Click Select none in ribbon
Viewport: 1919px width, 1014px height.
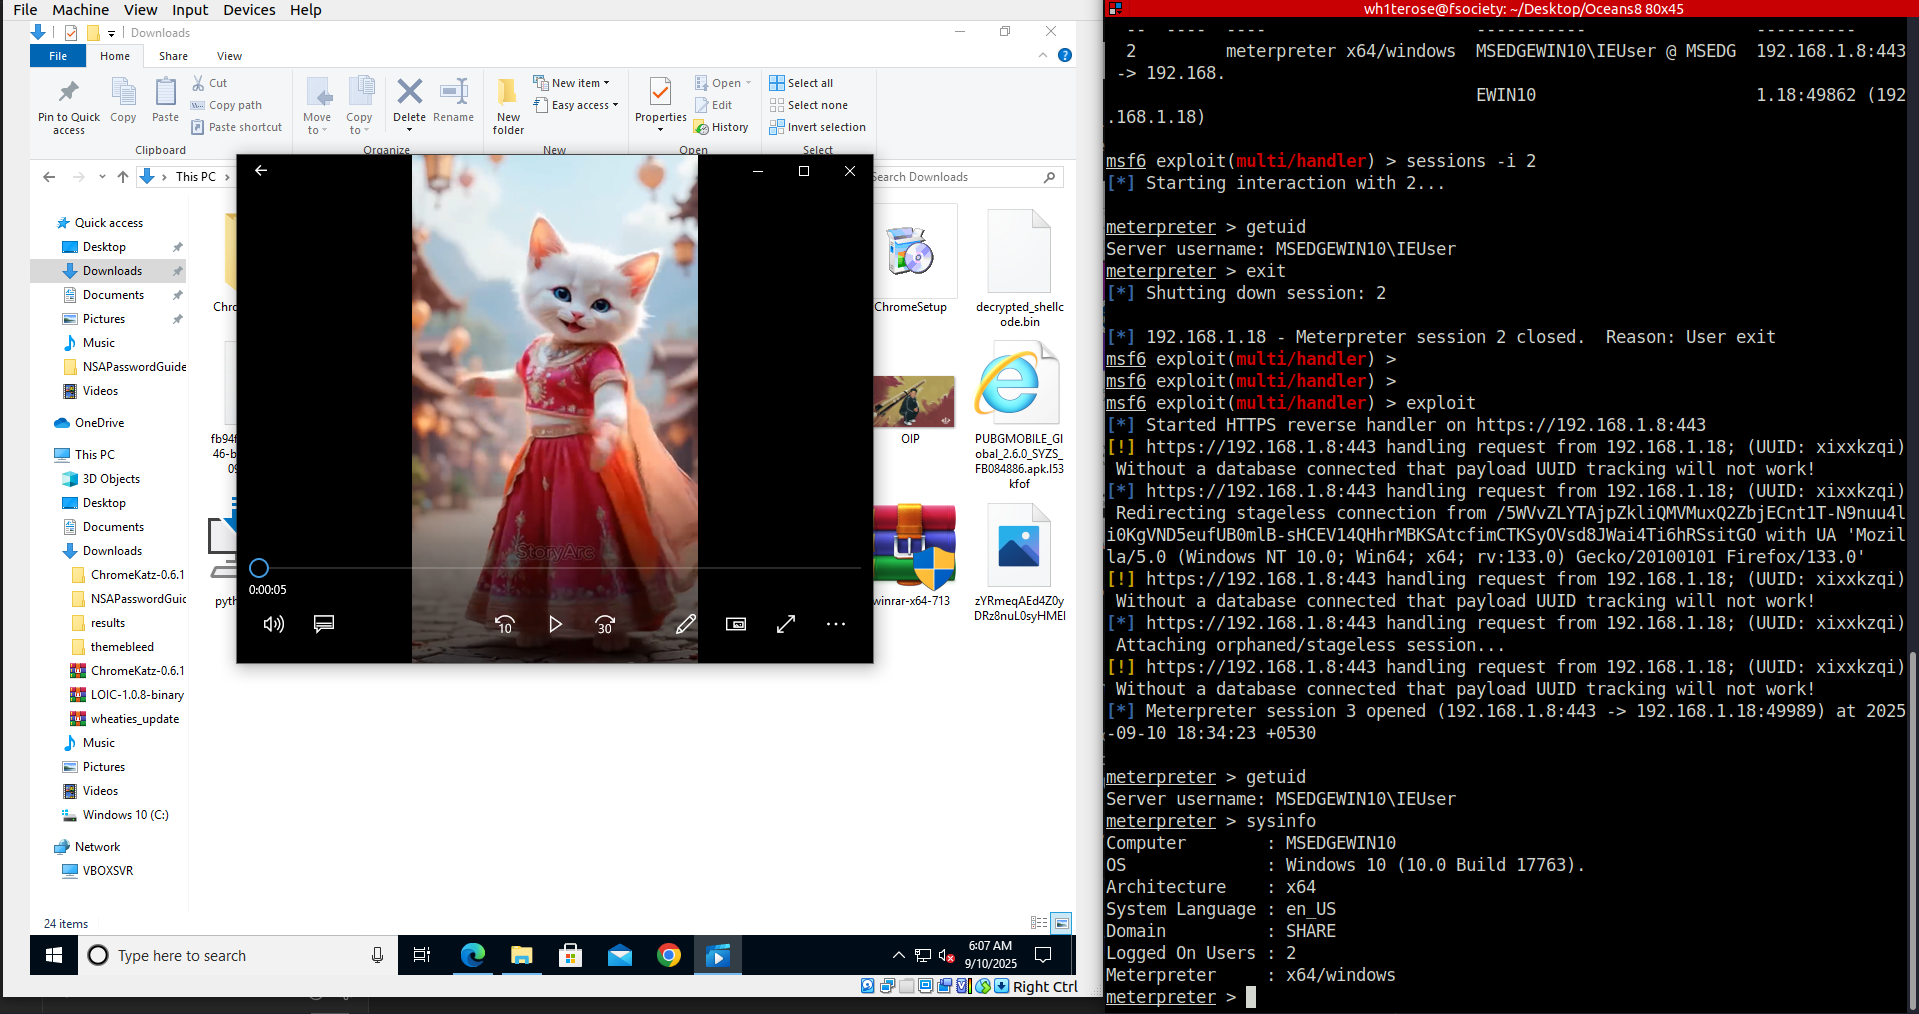tap(809, 105)
